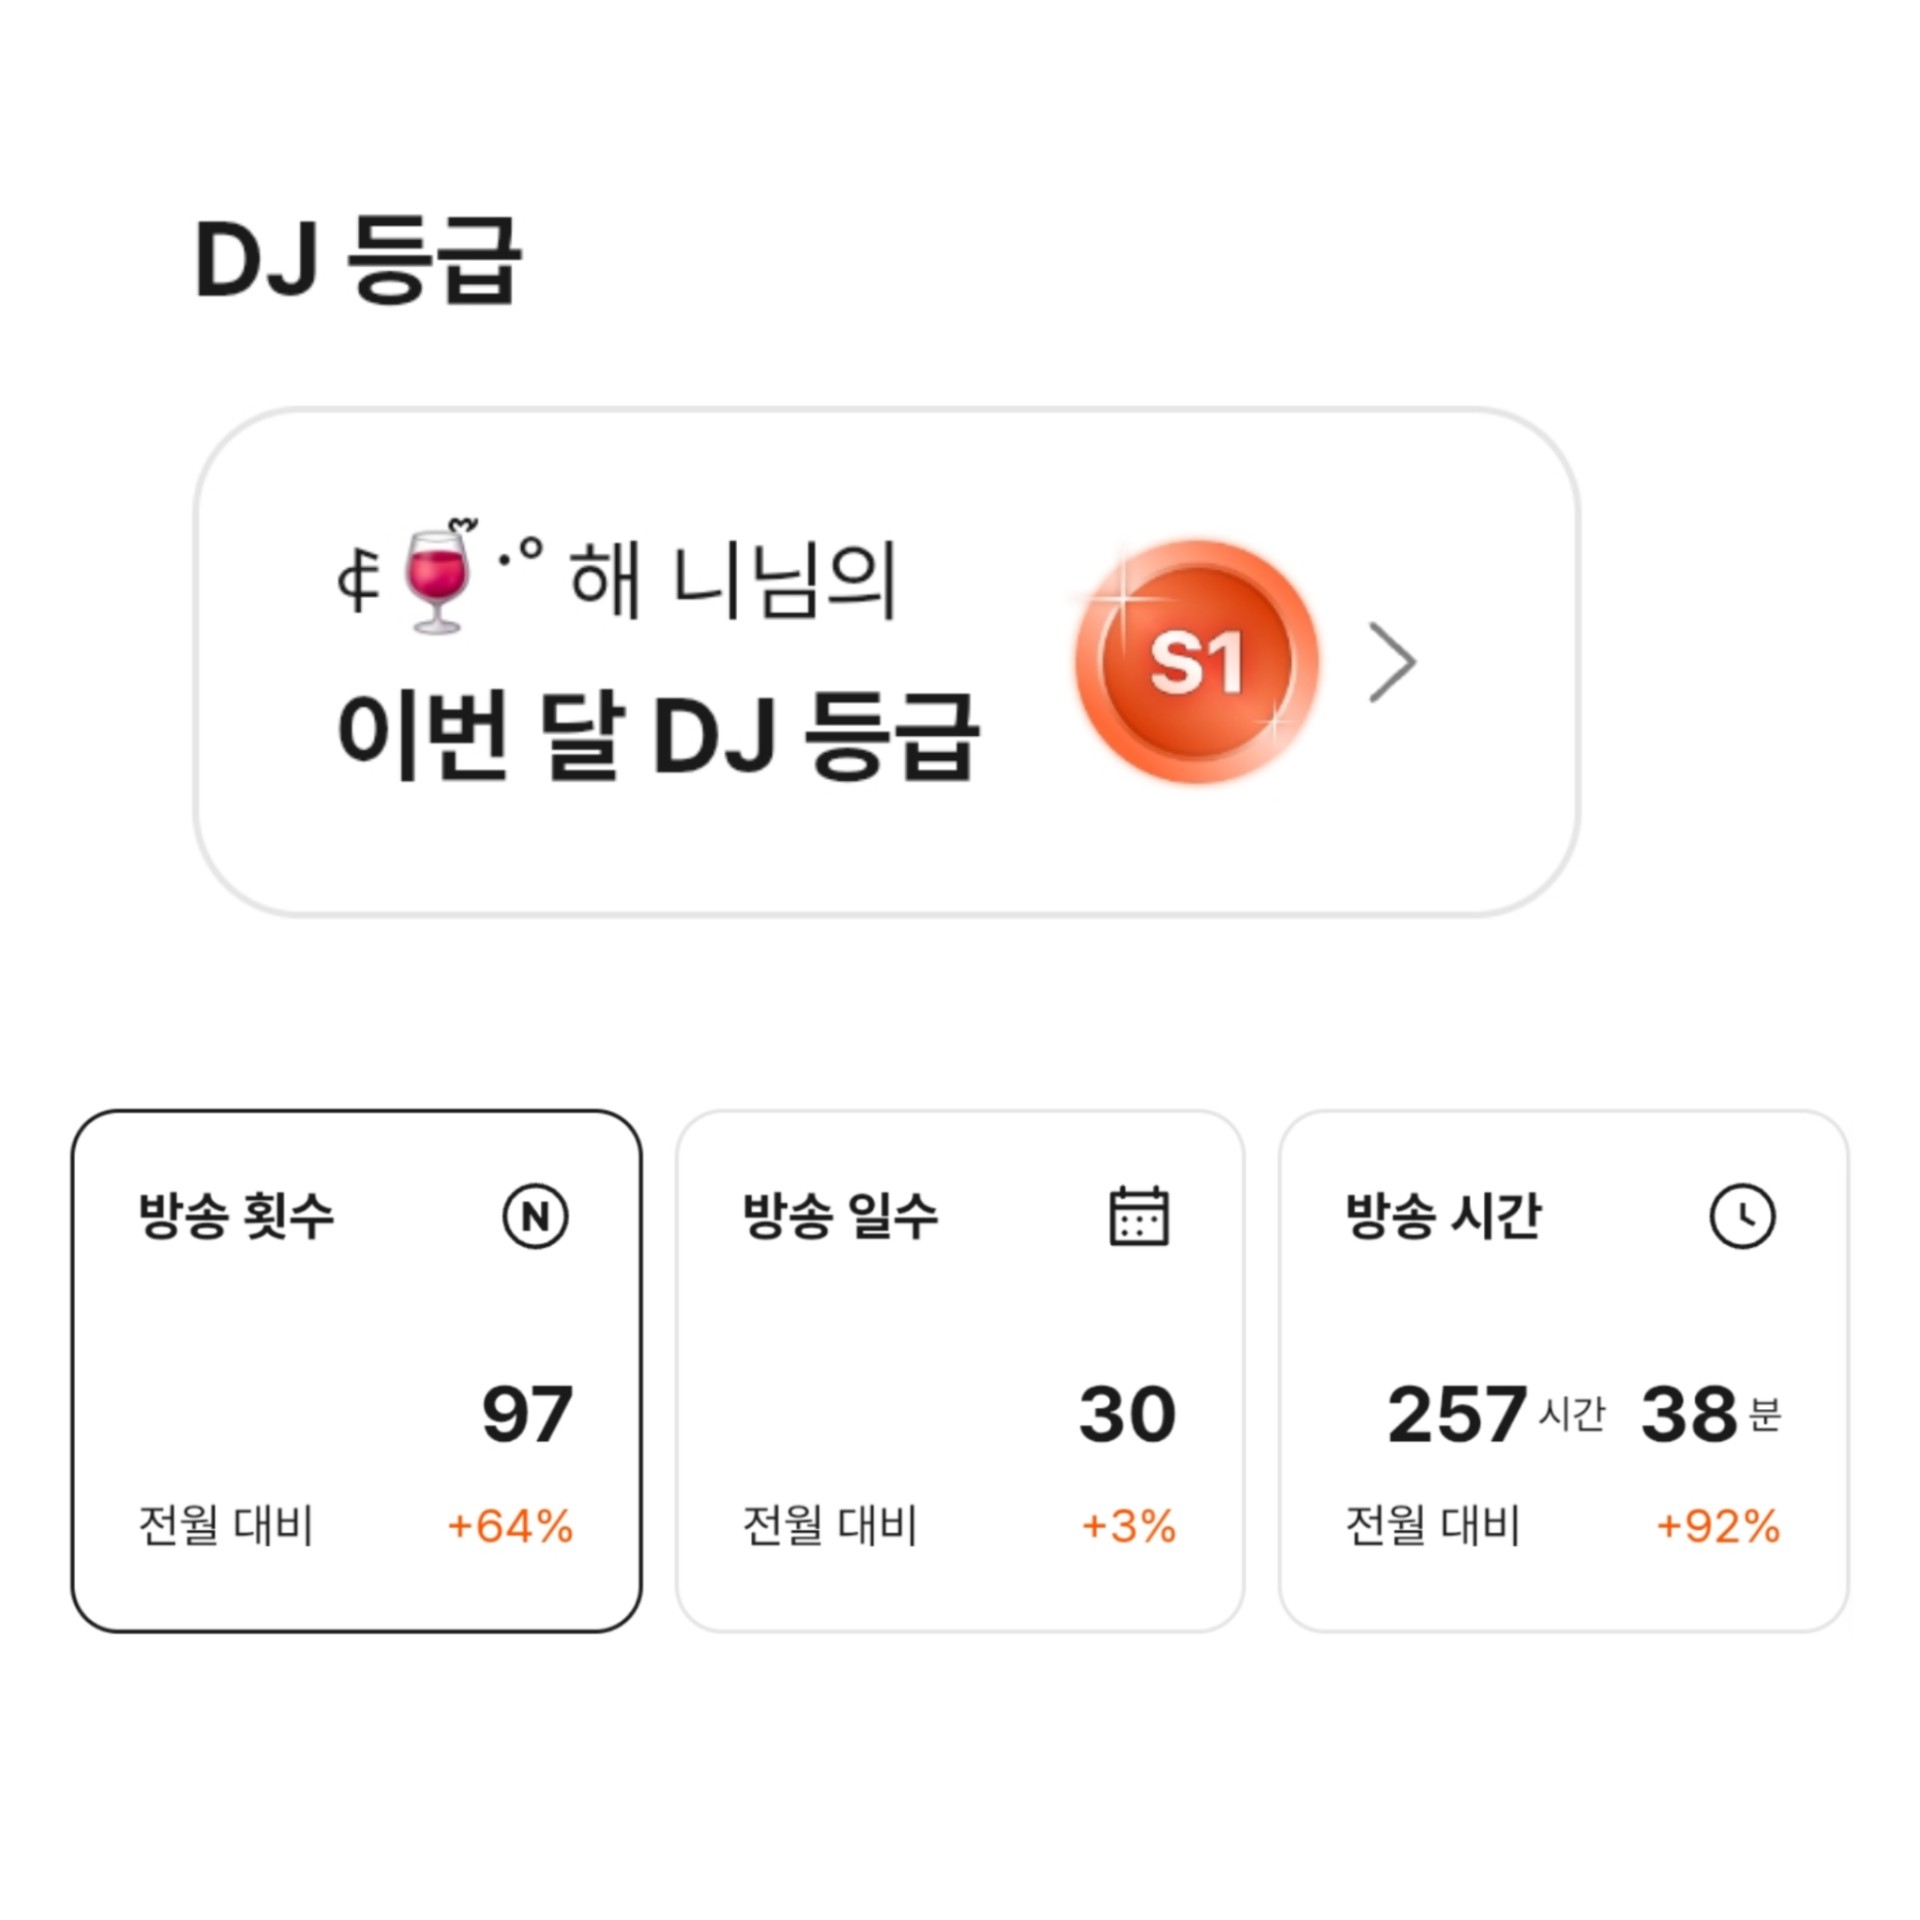Screen dimensions: 1920x1920
Task: Click the circled N icon for broadcast count
Action: 535,1216
